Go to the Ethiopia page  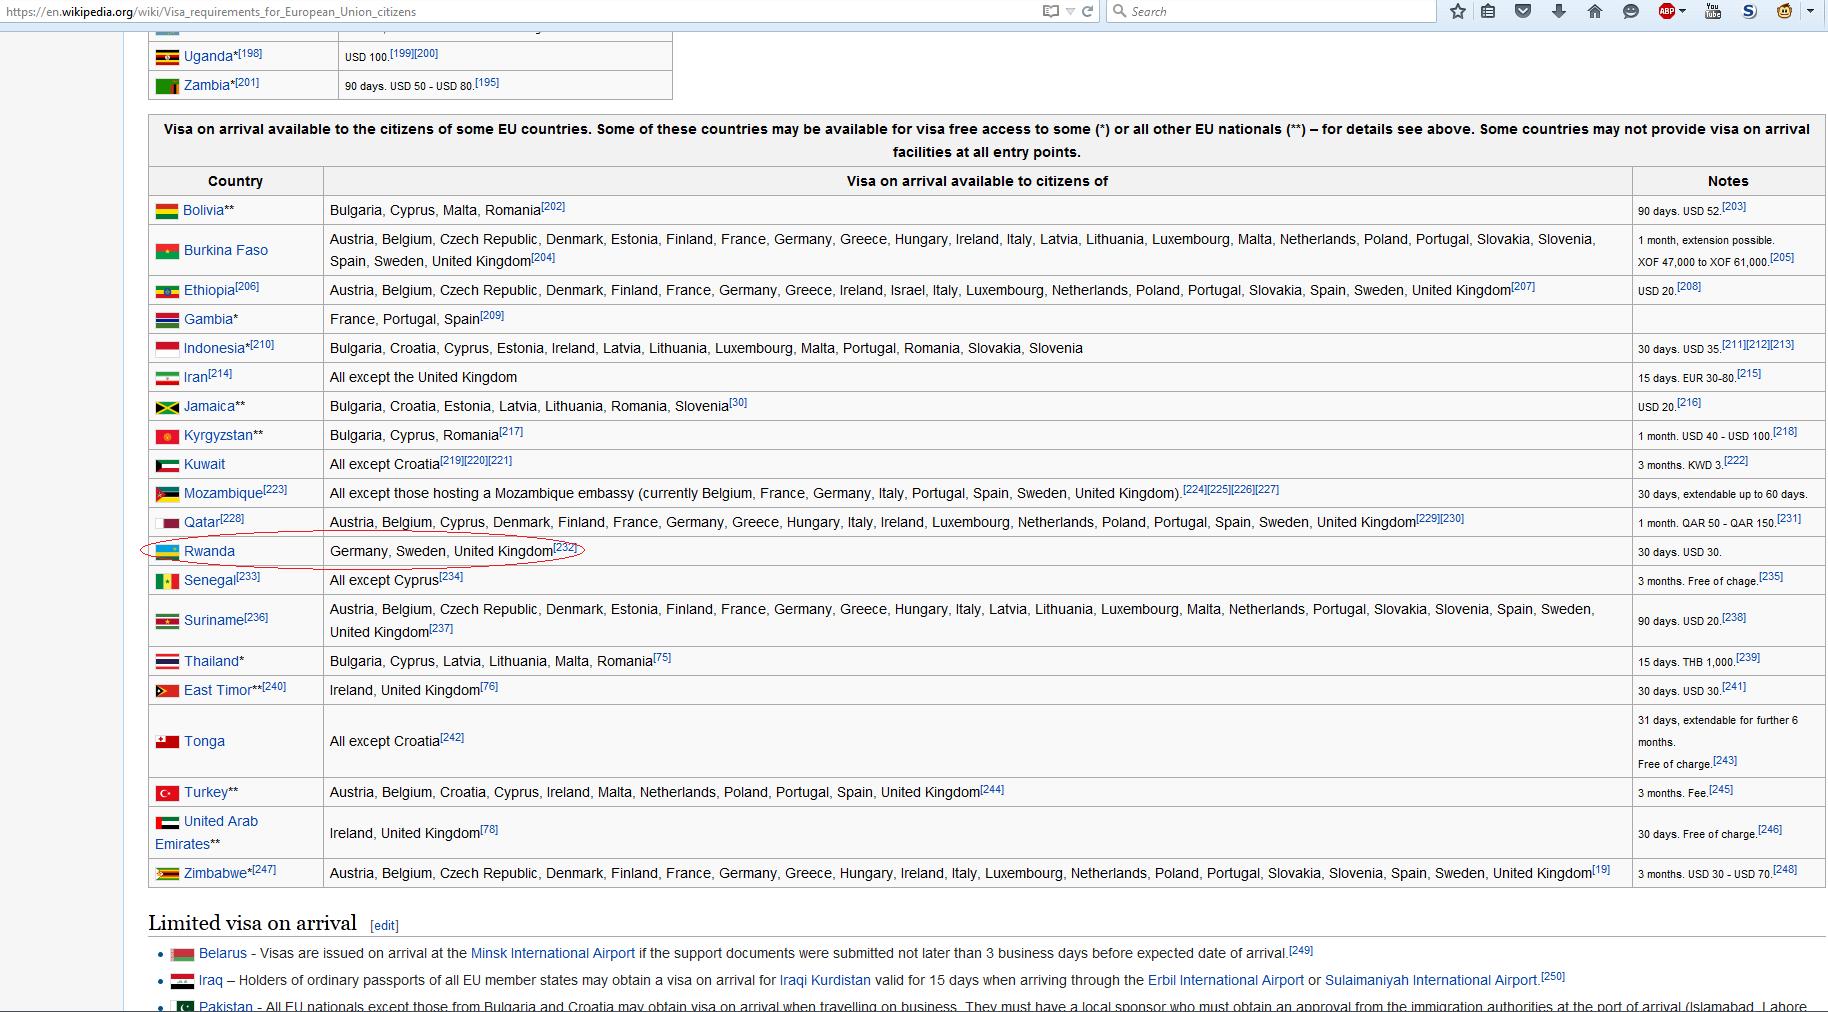click(x=209, y=290)
